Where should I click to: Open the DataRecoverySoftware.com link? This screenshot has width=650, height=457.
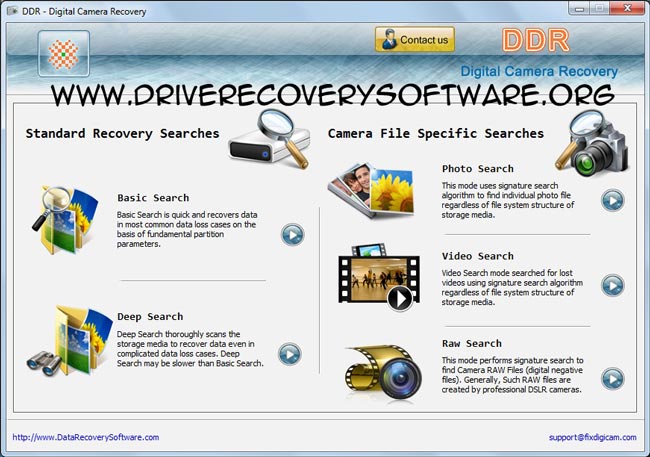(x=86, y=437)
